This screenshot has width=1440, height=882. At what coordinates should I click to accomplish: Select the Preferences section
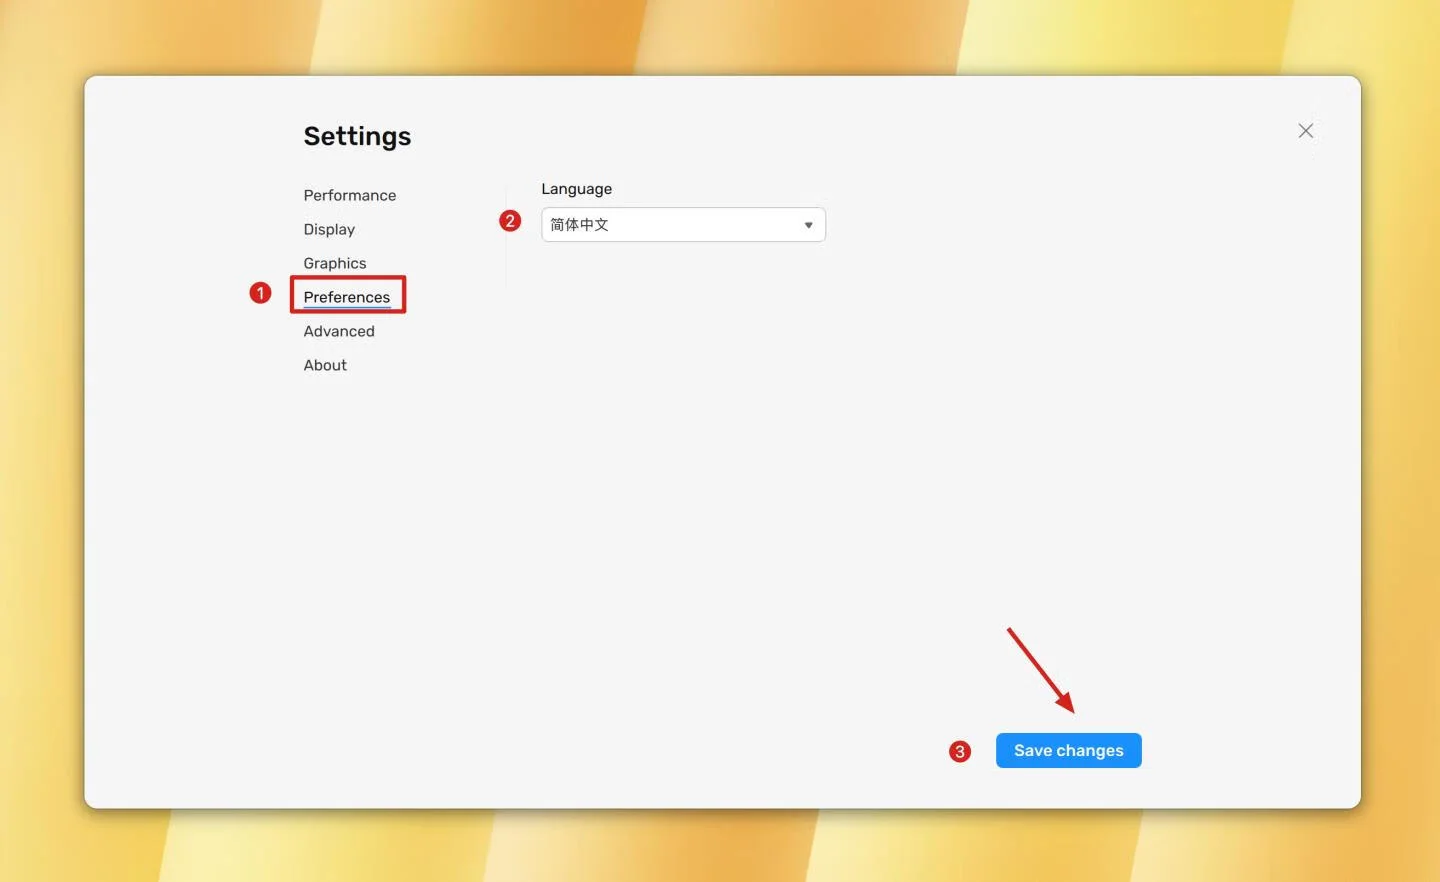346,297
